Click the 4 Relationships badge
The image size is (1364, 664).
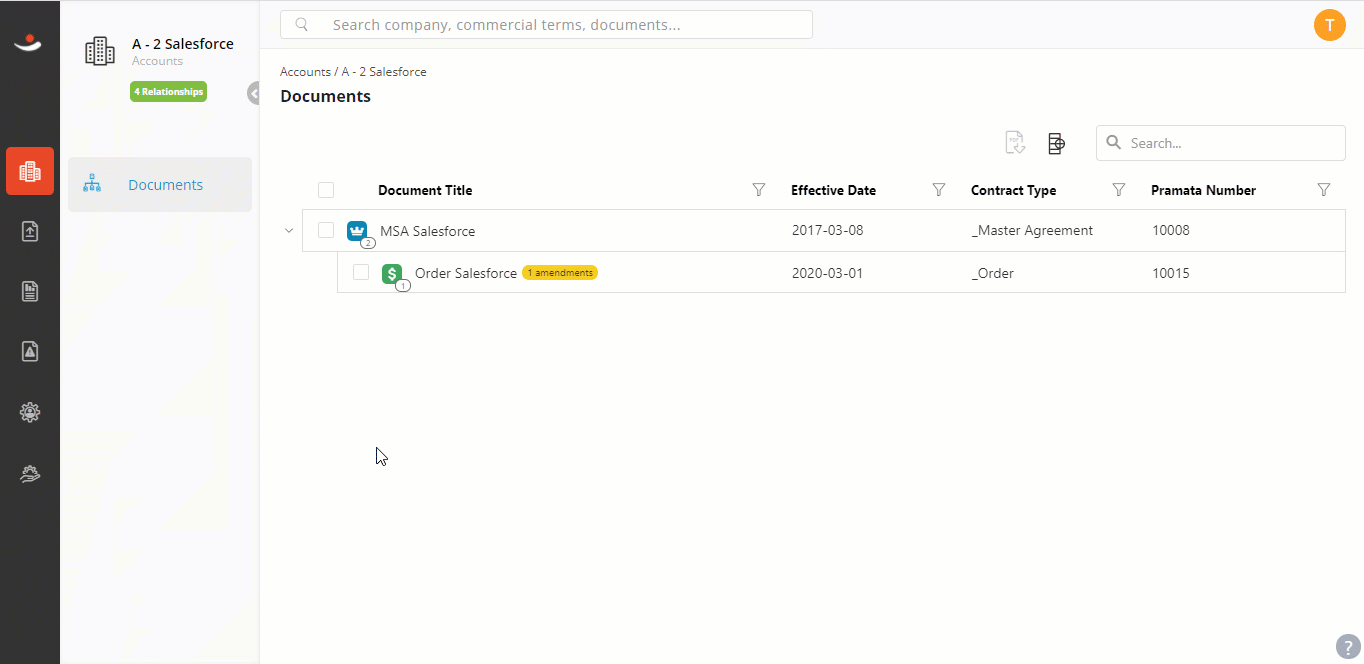click(168, 92)
